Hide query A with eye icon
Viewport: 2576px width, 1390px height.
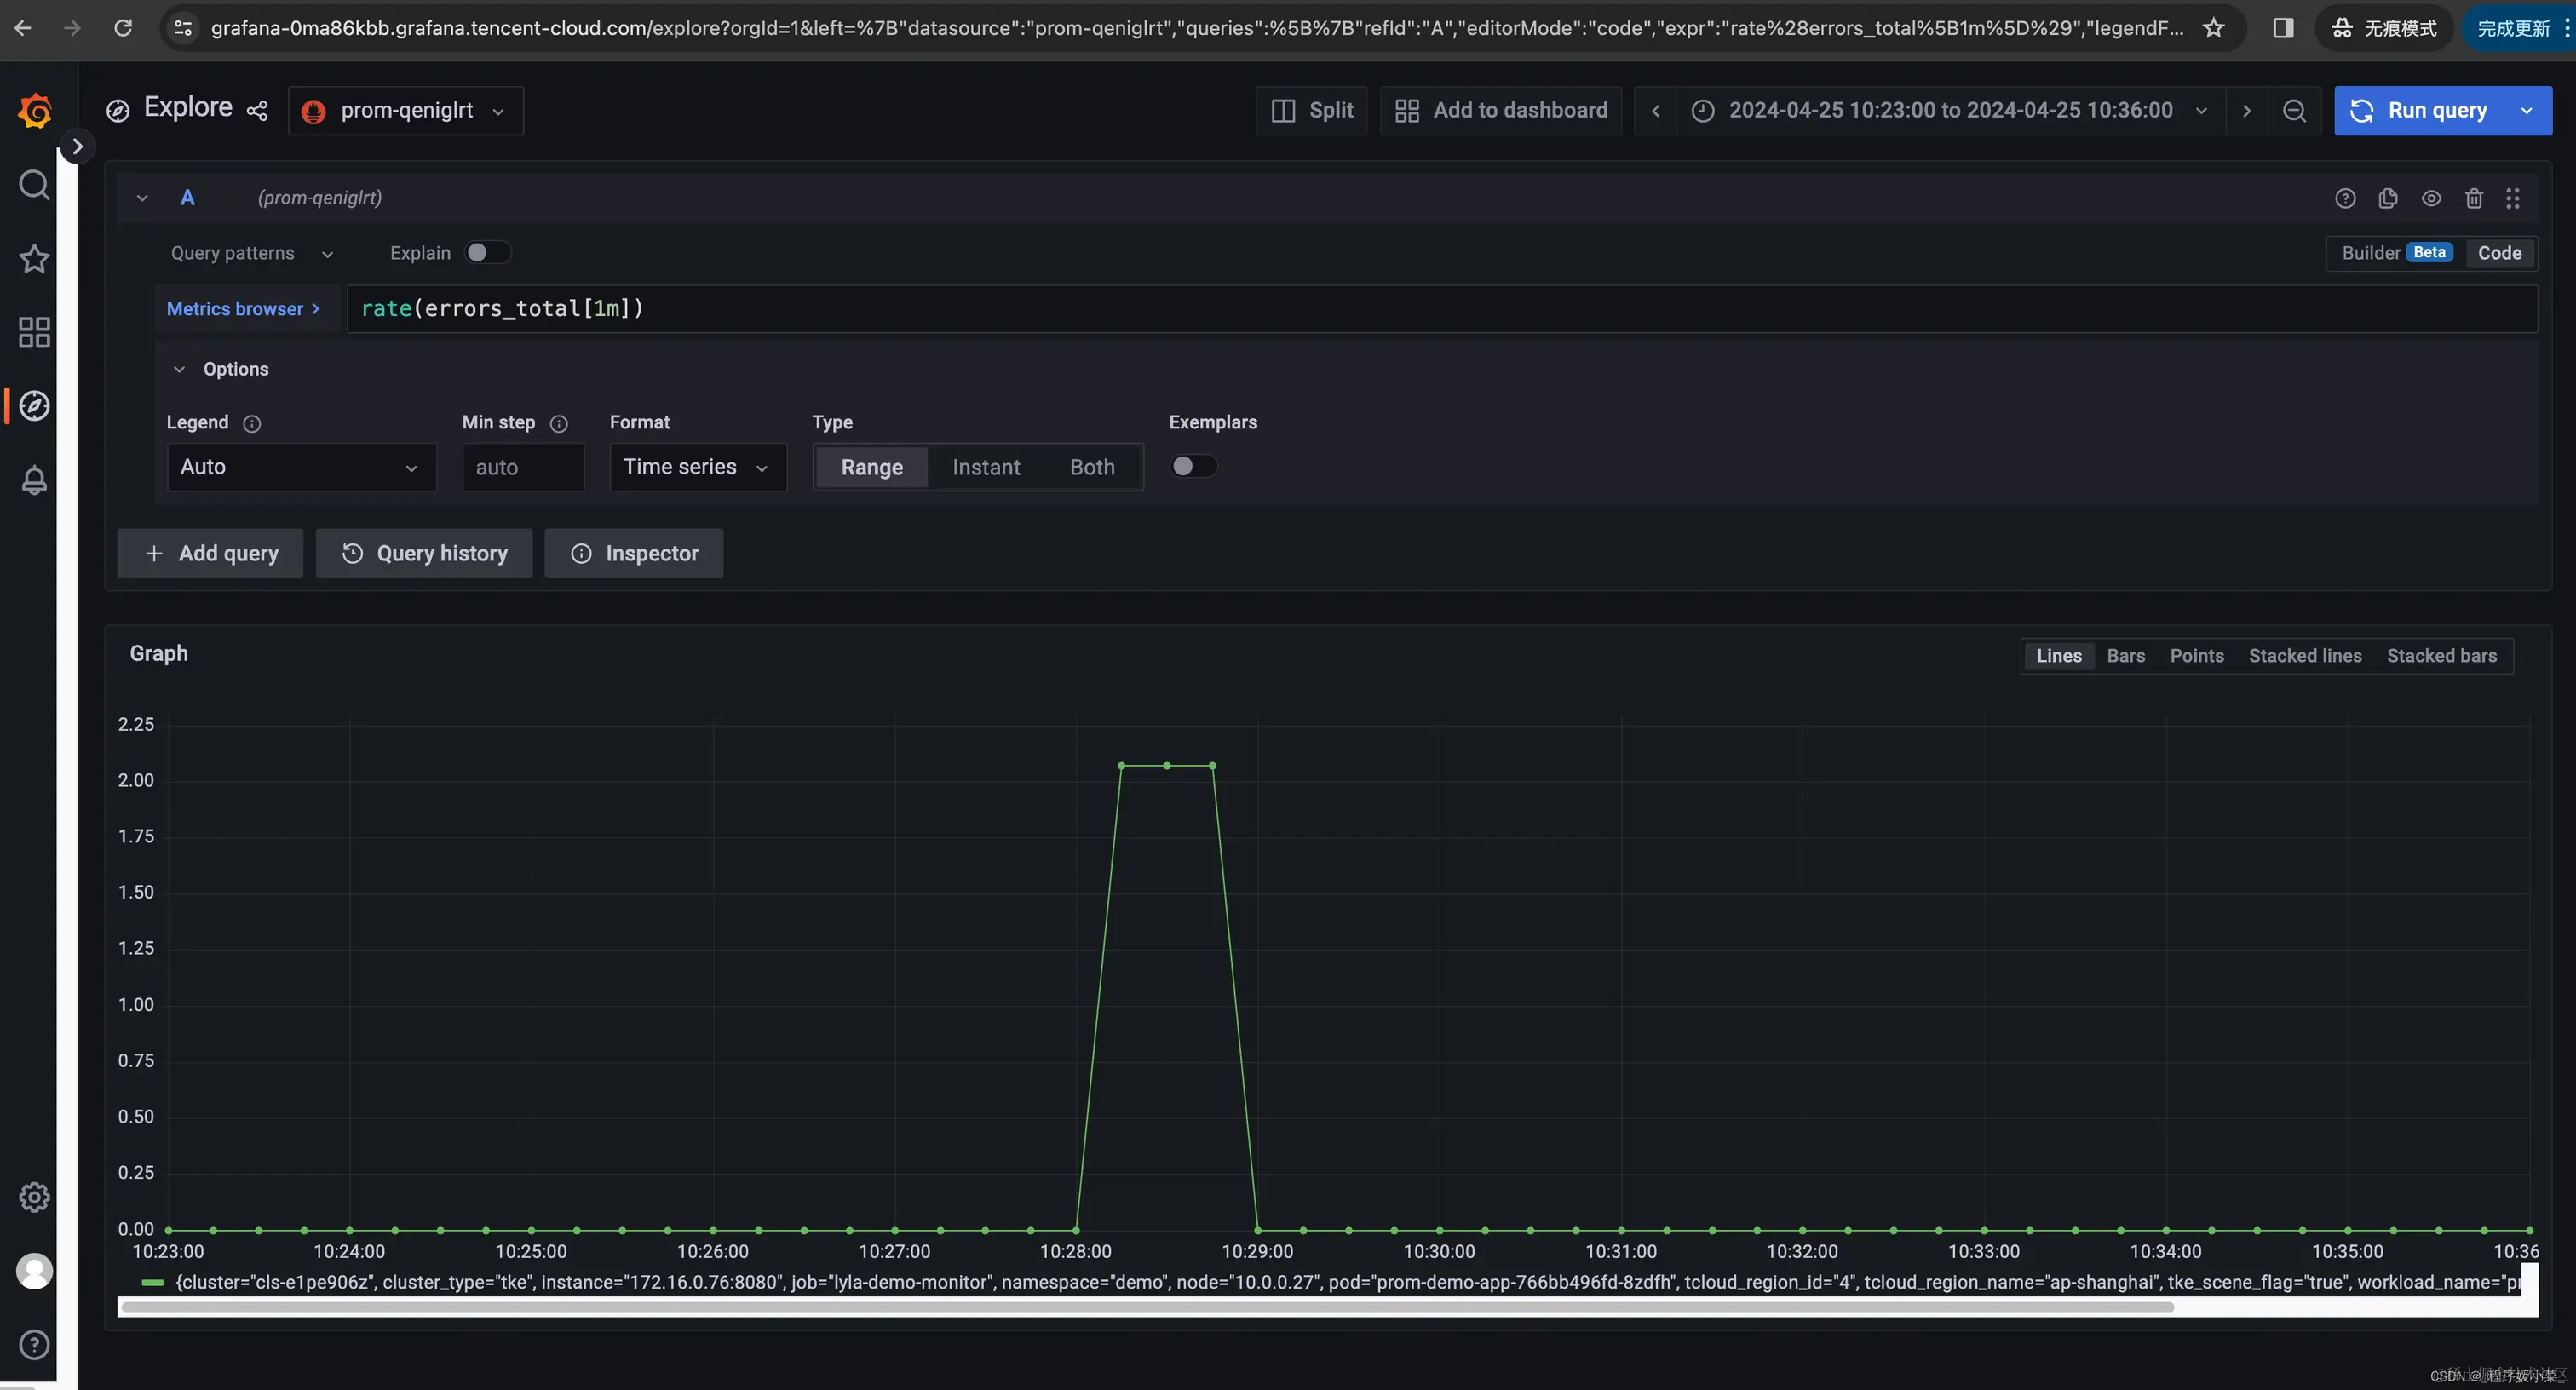coord(2431,198)
